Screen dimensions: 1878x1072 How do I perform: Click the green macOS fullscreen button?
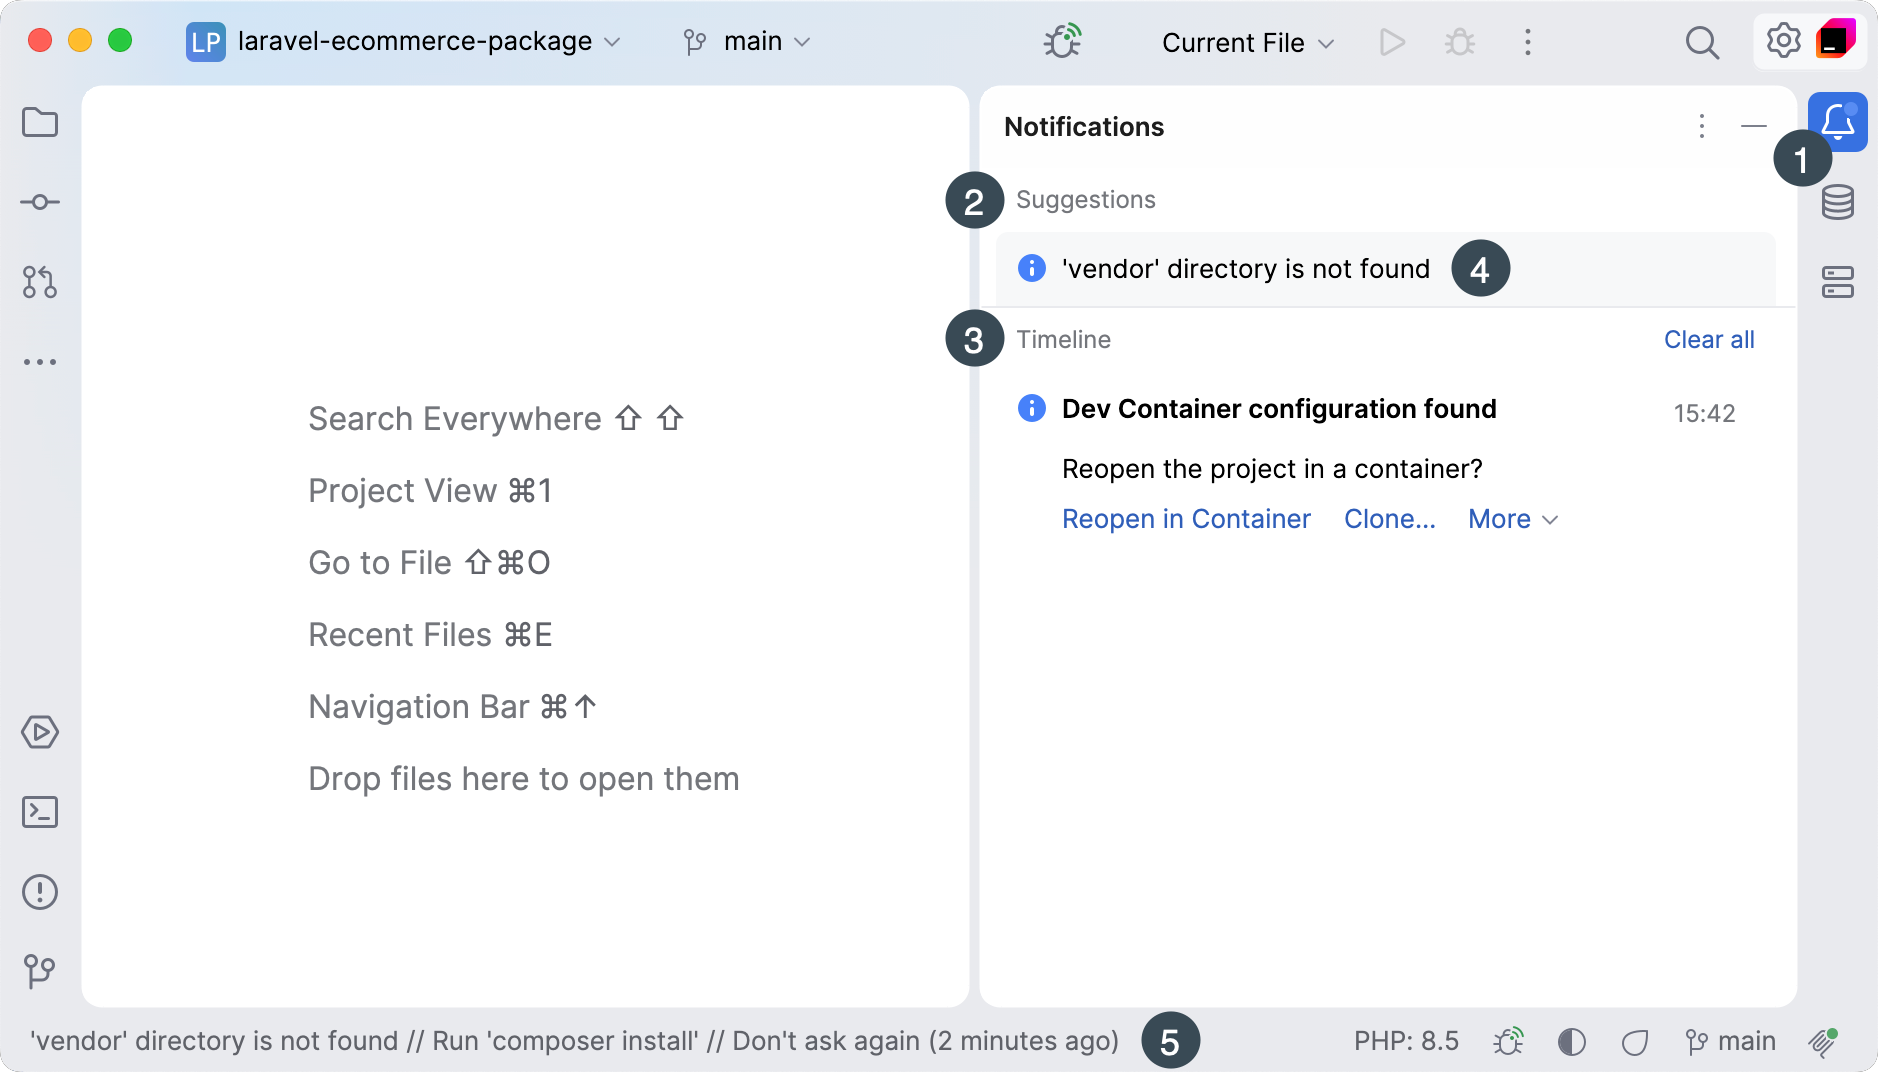click(x=120, y=41)
